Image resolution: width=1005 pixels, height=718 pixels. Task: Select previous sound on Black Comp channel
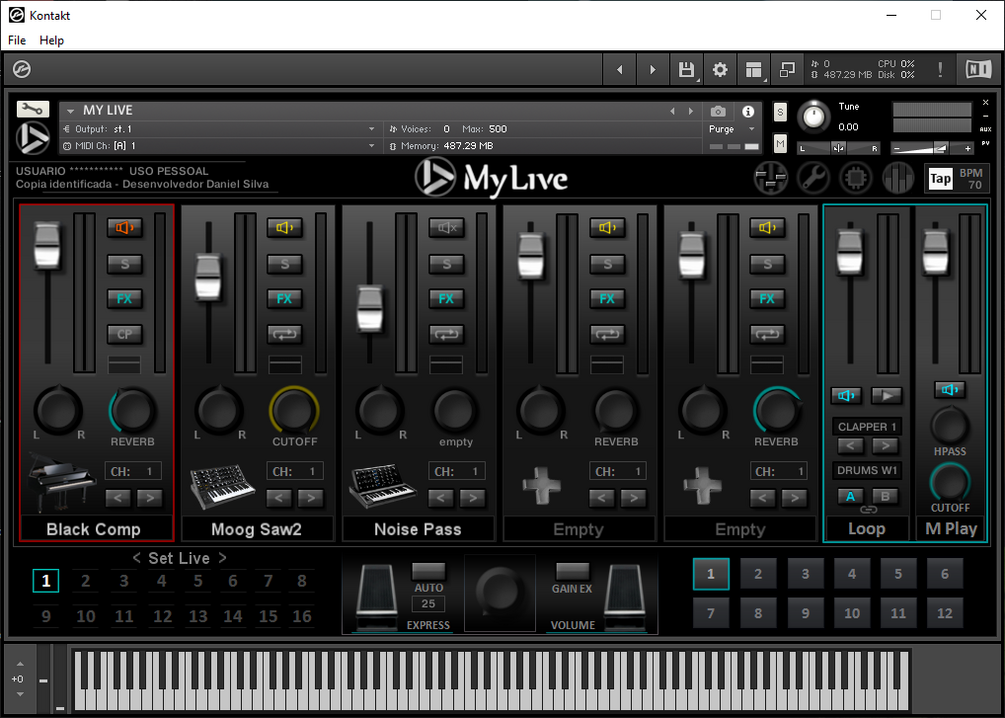click(x=118, y=497)
